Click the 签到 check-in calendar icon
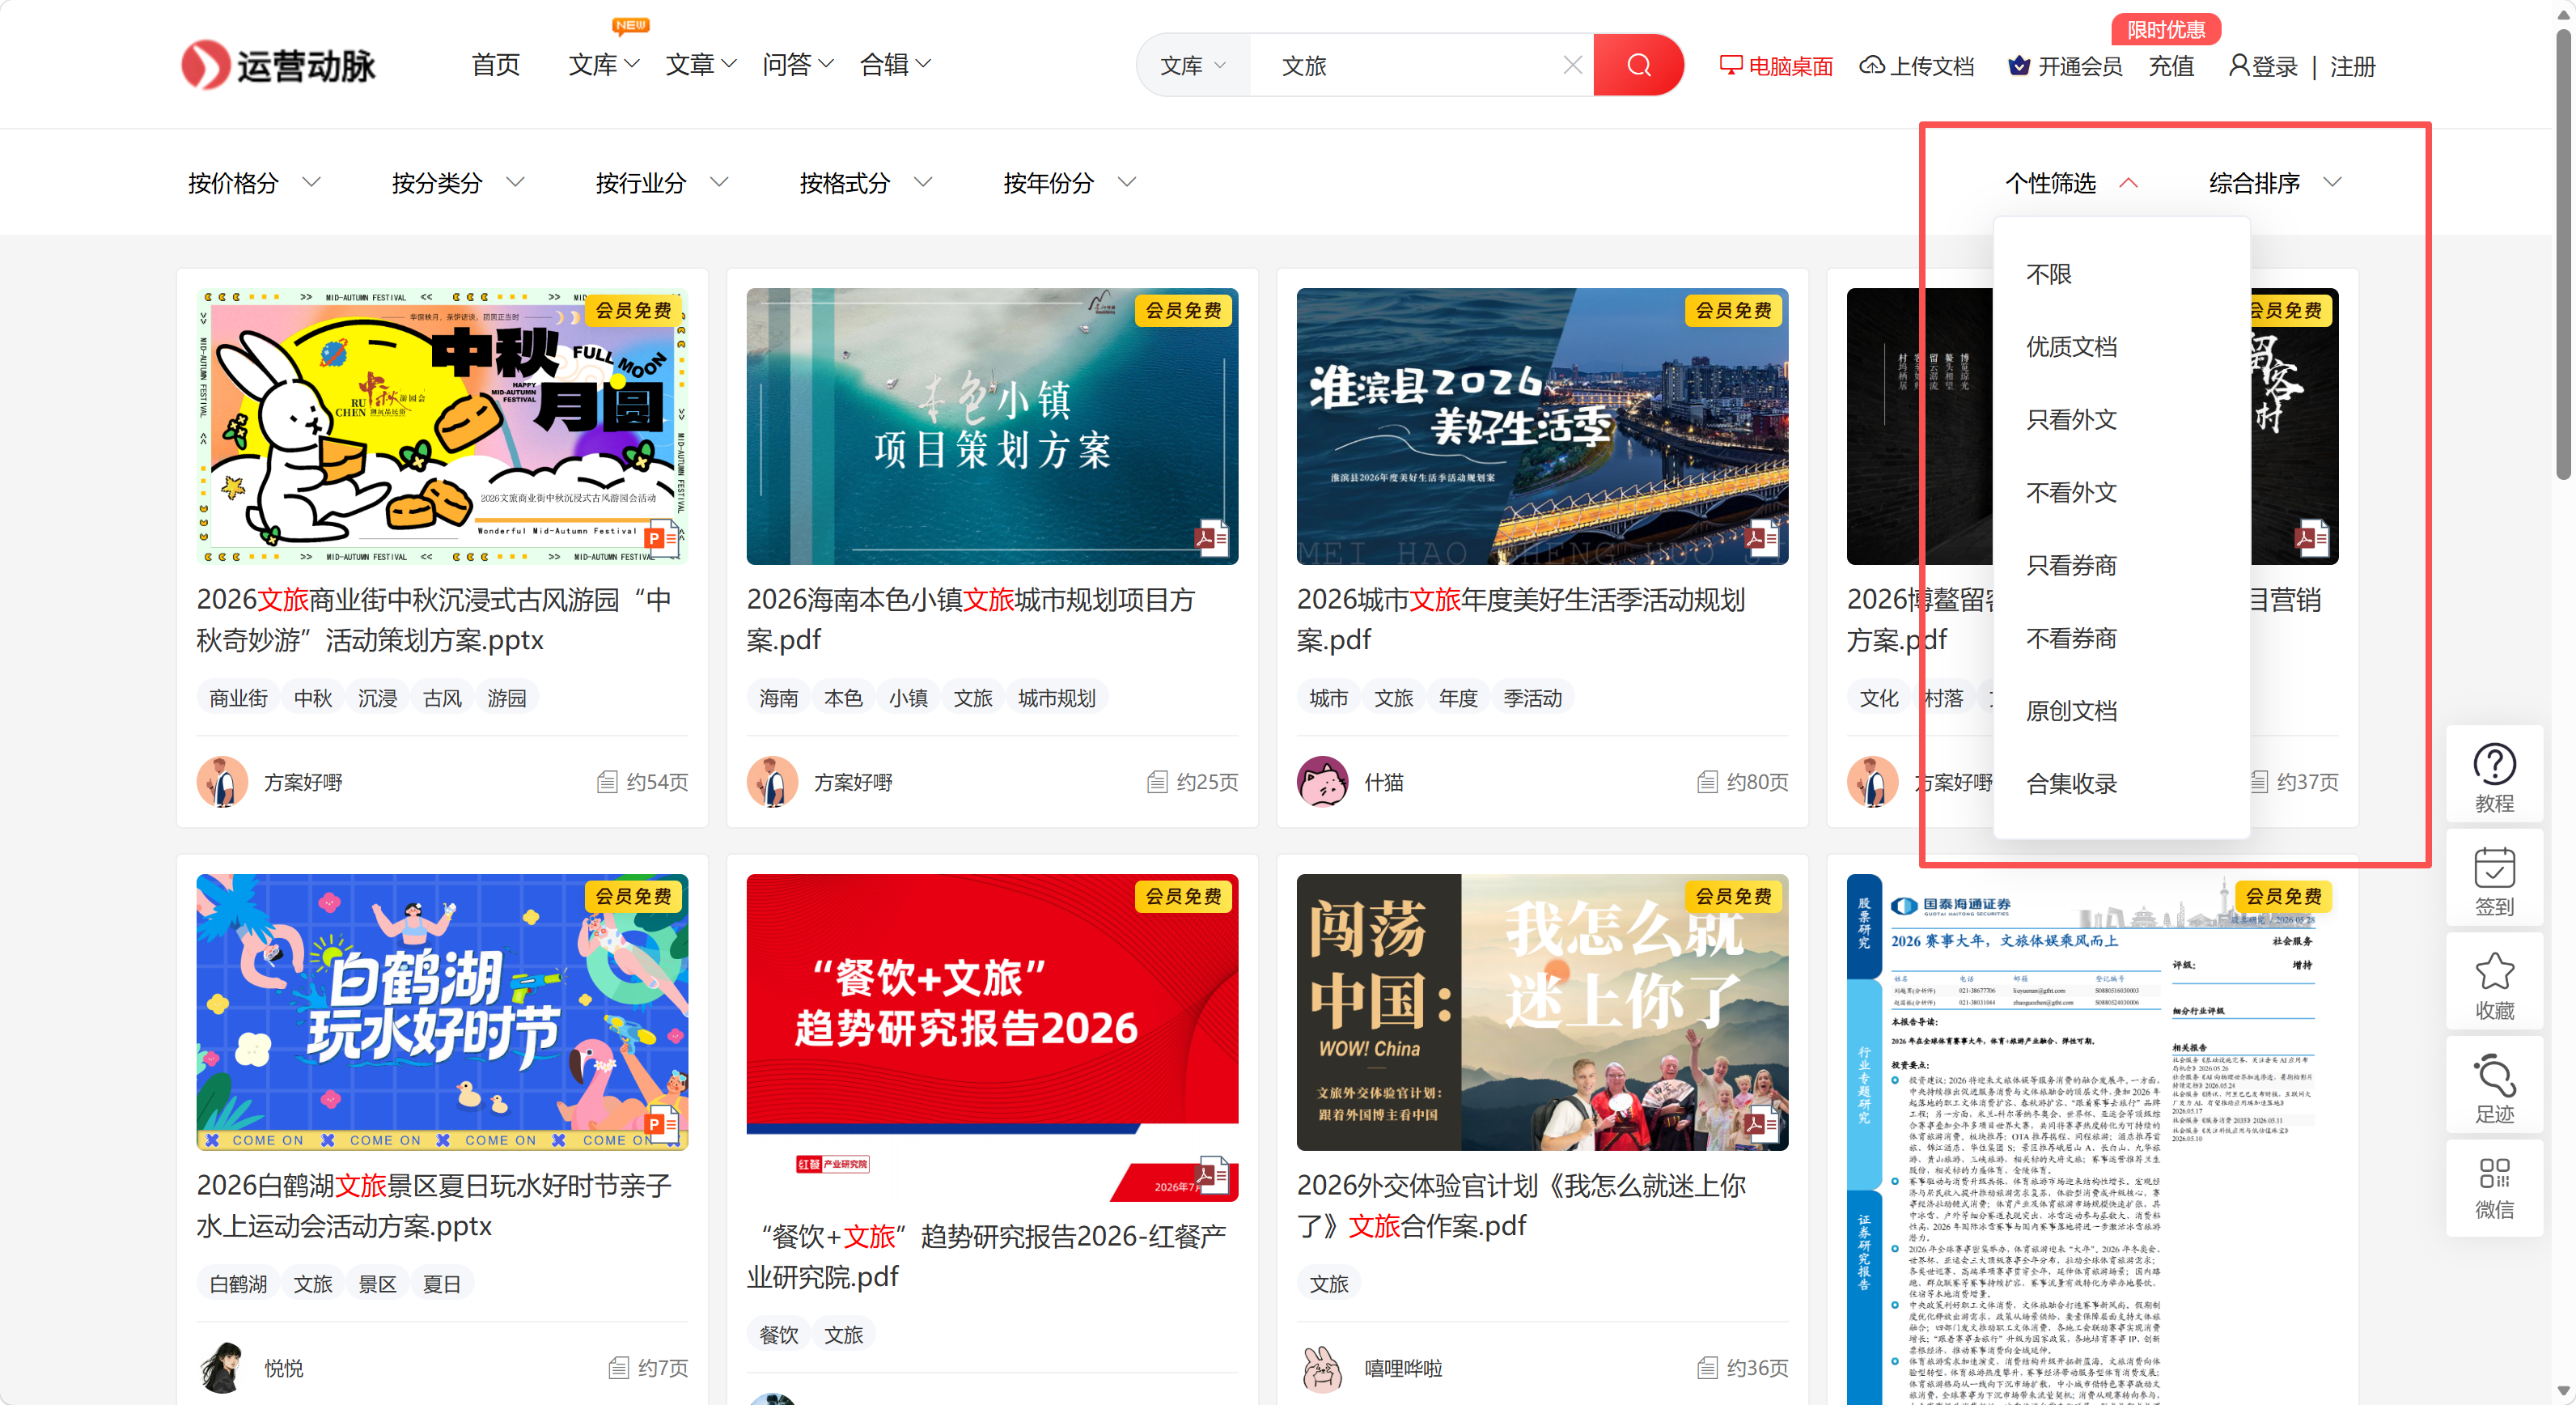The width and height of the screenshot is (2576, 1405). pyautogui.click(x=2494, y=881)
